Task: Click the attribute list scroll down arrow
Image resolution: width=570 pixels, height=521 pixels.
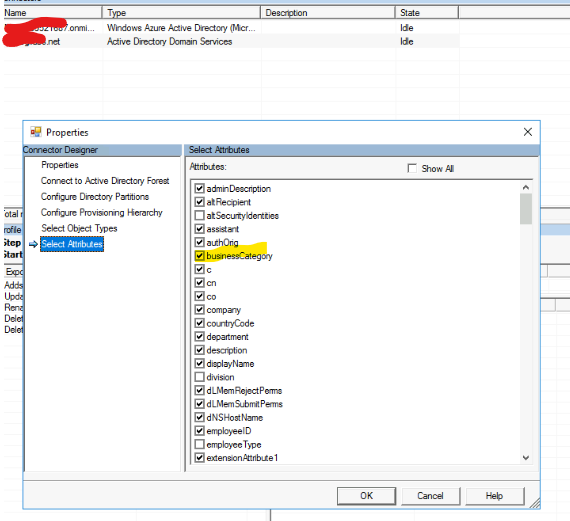Action: click(x=526, y=458)
